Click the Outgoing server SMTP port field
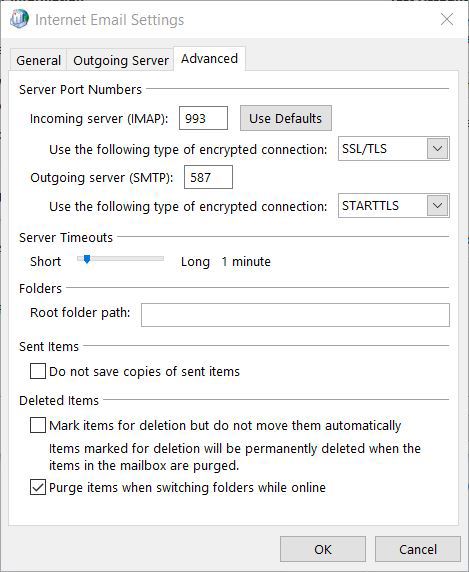469x572 pixels. tap(208, 177)
